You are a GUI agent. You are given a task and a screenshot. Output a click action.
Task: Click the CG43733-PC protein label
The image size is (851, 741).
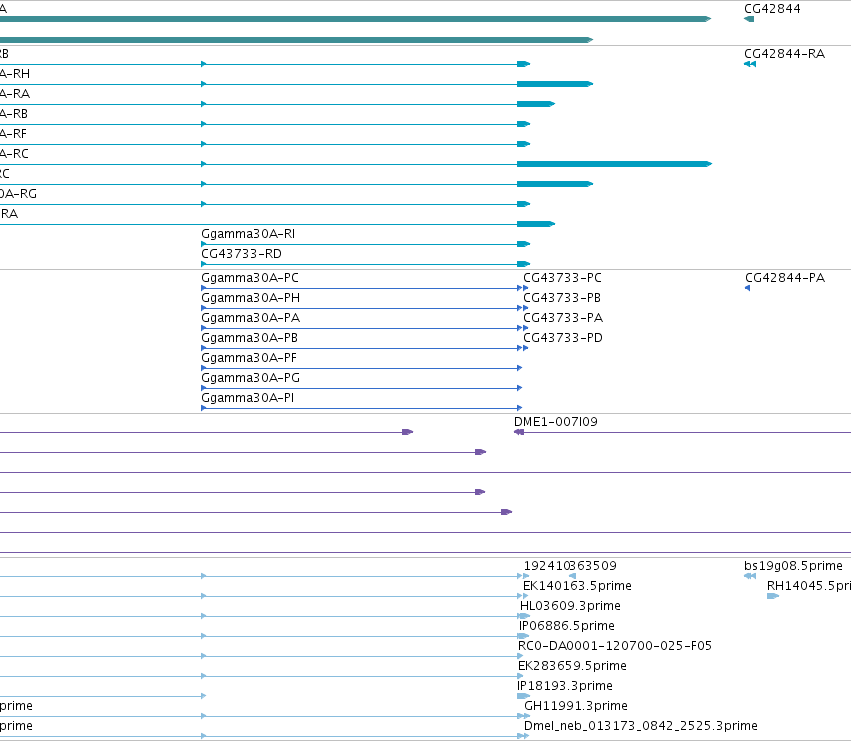point(562,278)
